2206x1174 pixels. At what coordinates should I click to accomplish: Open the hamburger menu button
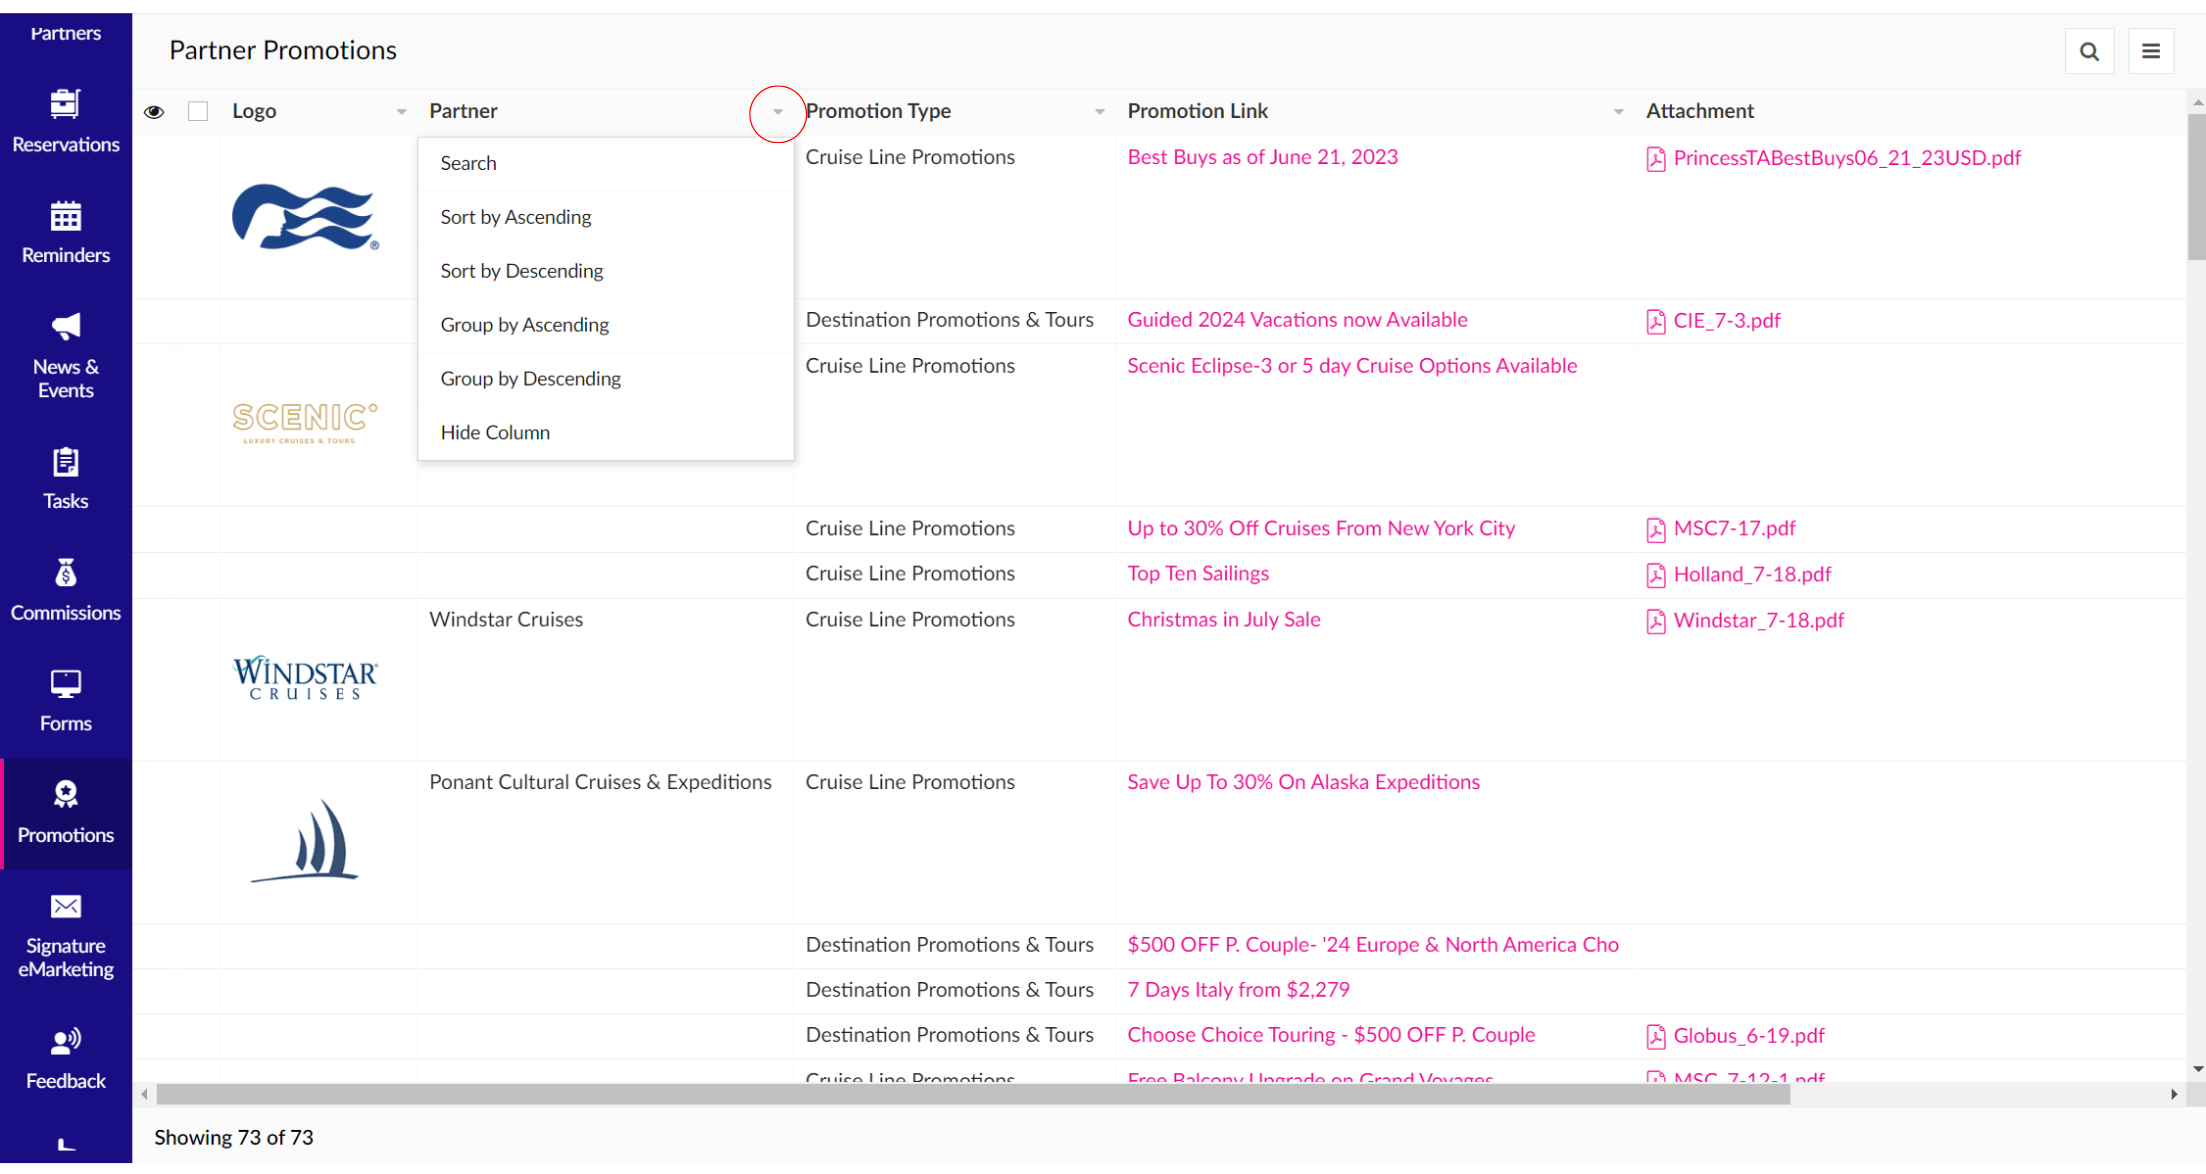click(x=2151, y=51)
